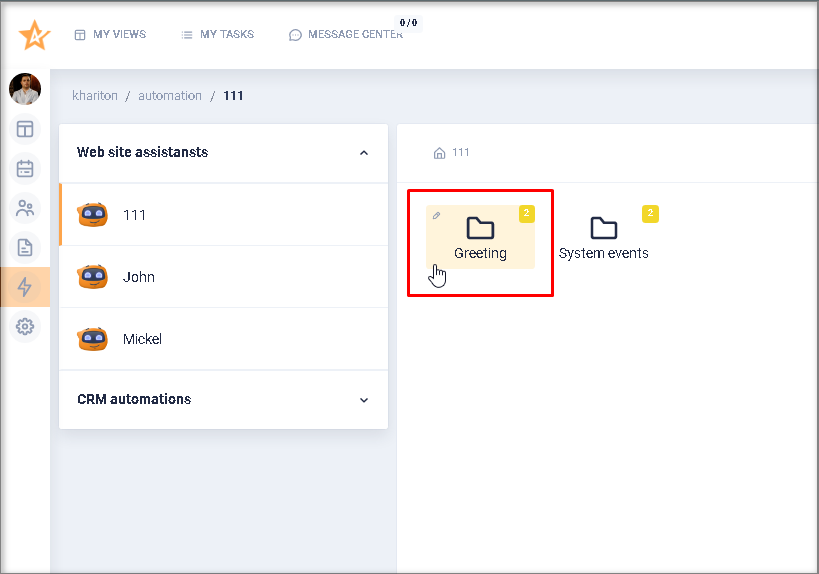Open the contacts people sidebar icon
The width and height of the screenshot is (819, 574).
coord(25,208)
